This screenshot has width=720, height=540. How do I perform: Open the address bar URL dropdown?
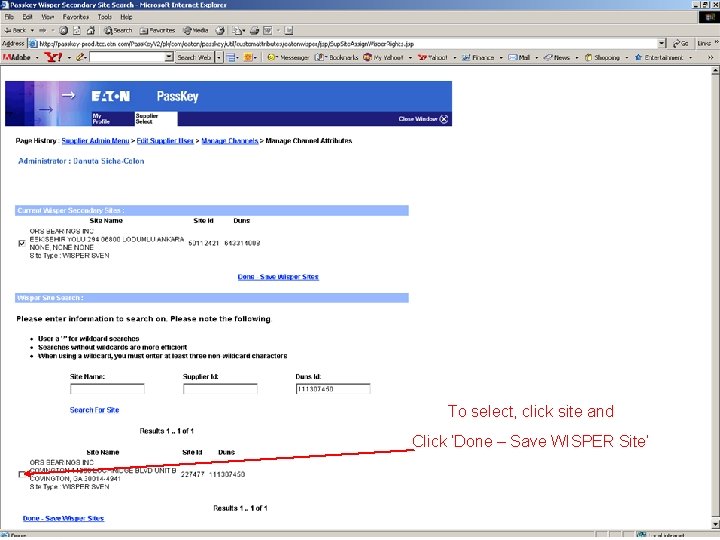(x=662, y=44)
